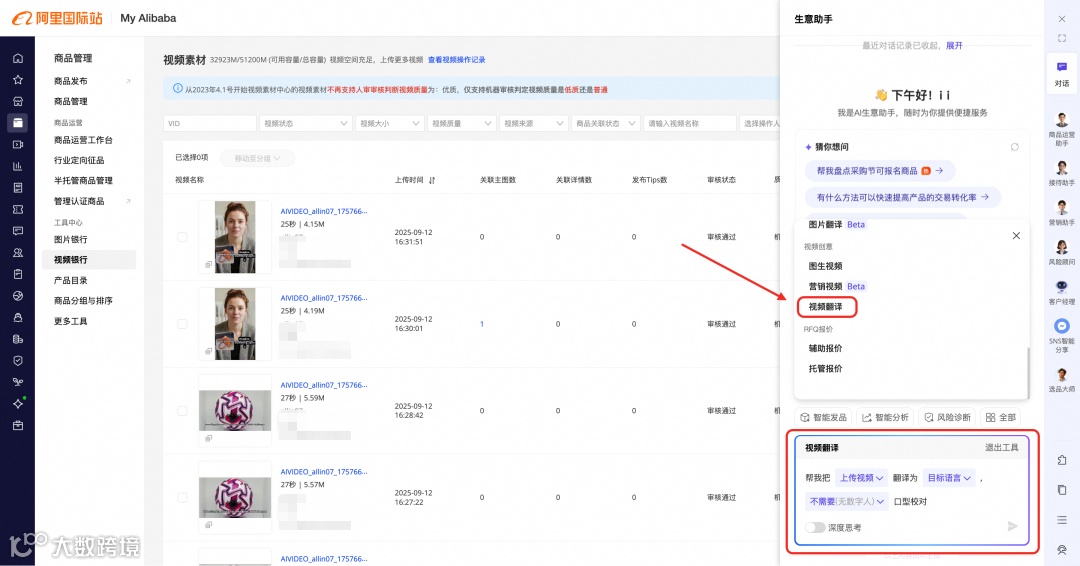Click the 智能分析 button
1080x566 pixels.
(885, 417)
